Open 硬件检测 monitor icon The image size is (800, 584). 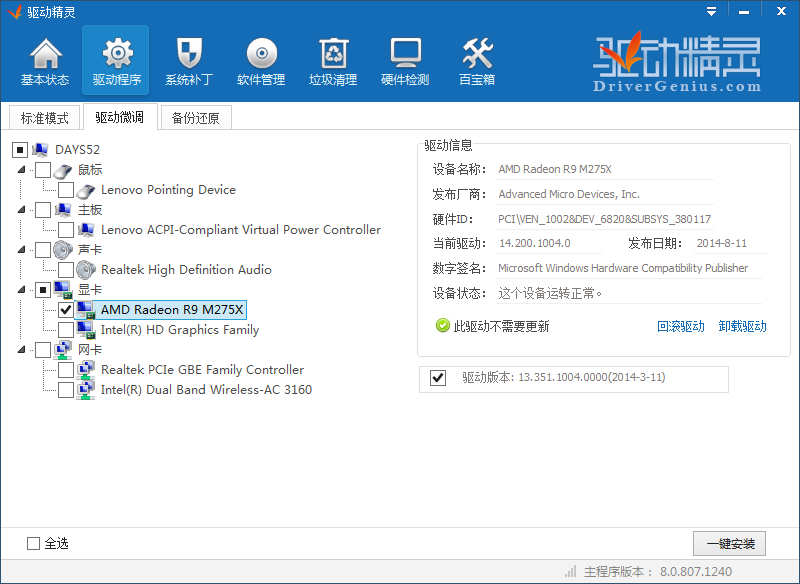(406, 53)
